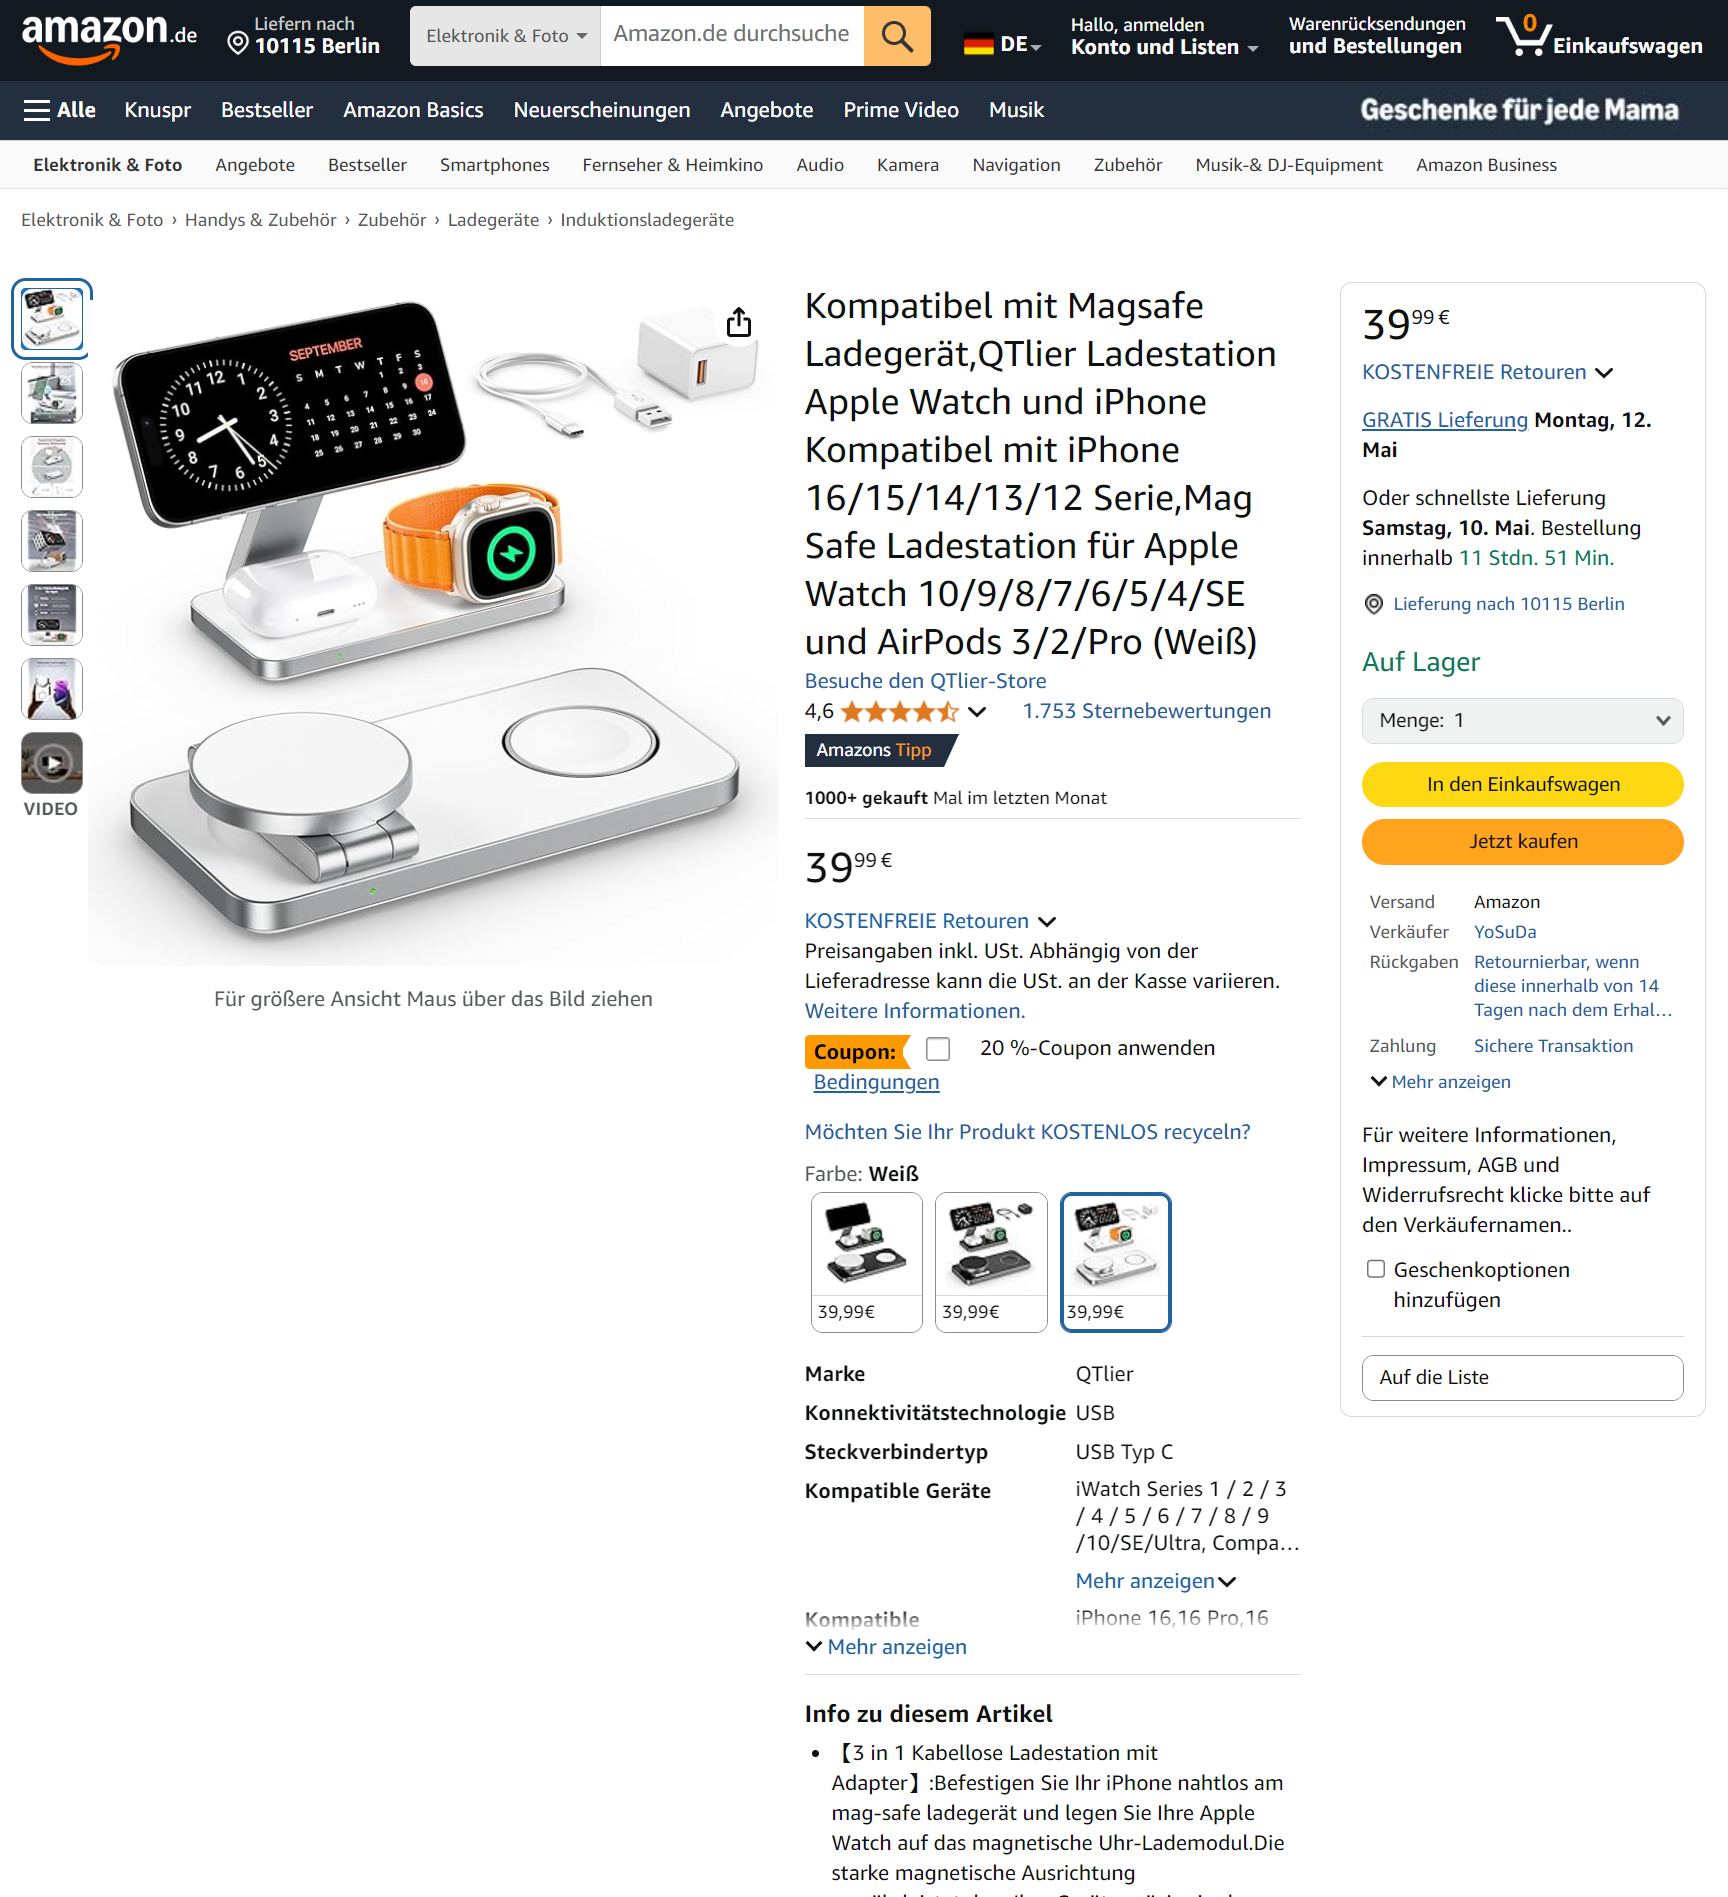The image size is (1728, 1897).
Task: Click the share icon on product image
Action: click(x=739, y=322)
